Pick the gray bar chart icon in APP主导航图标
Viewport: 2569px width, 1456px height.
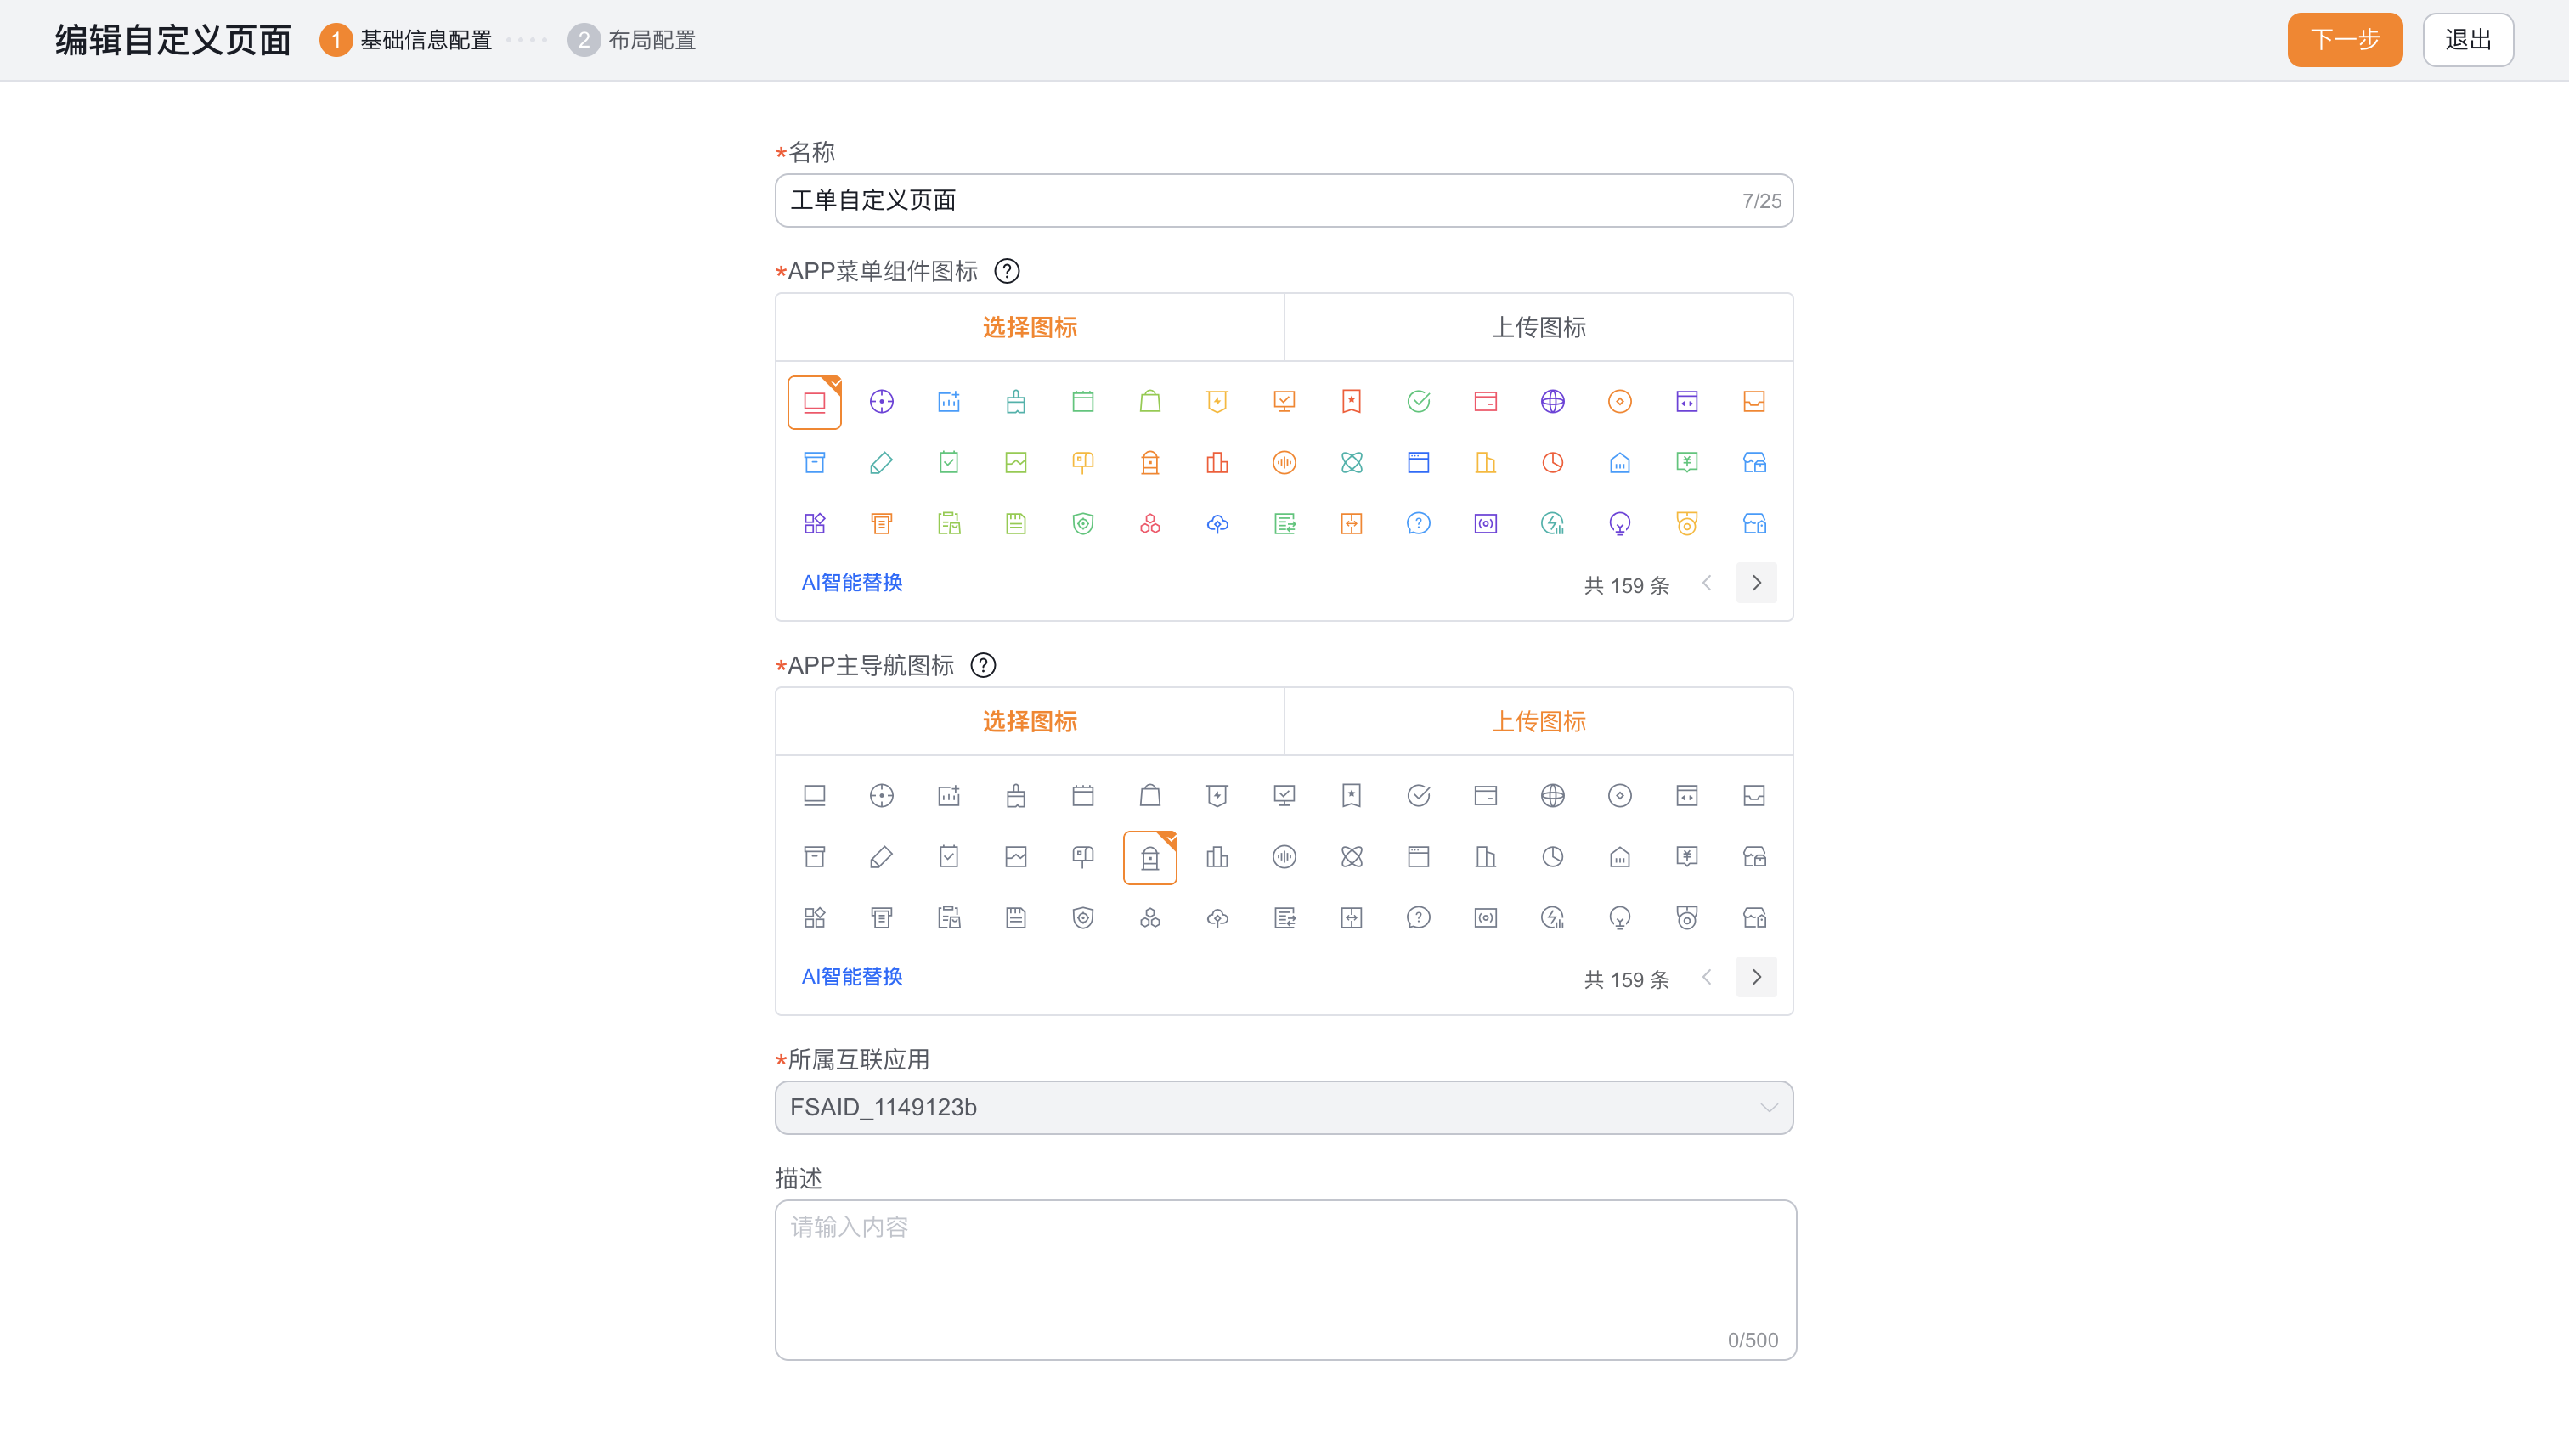pyautogui.click(x=1217, y=857)
